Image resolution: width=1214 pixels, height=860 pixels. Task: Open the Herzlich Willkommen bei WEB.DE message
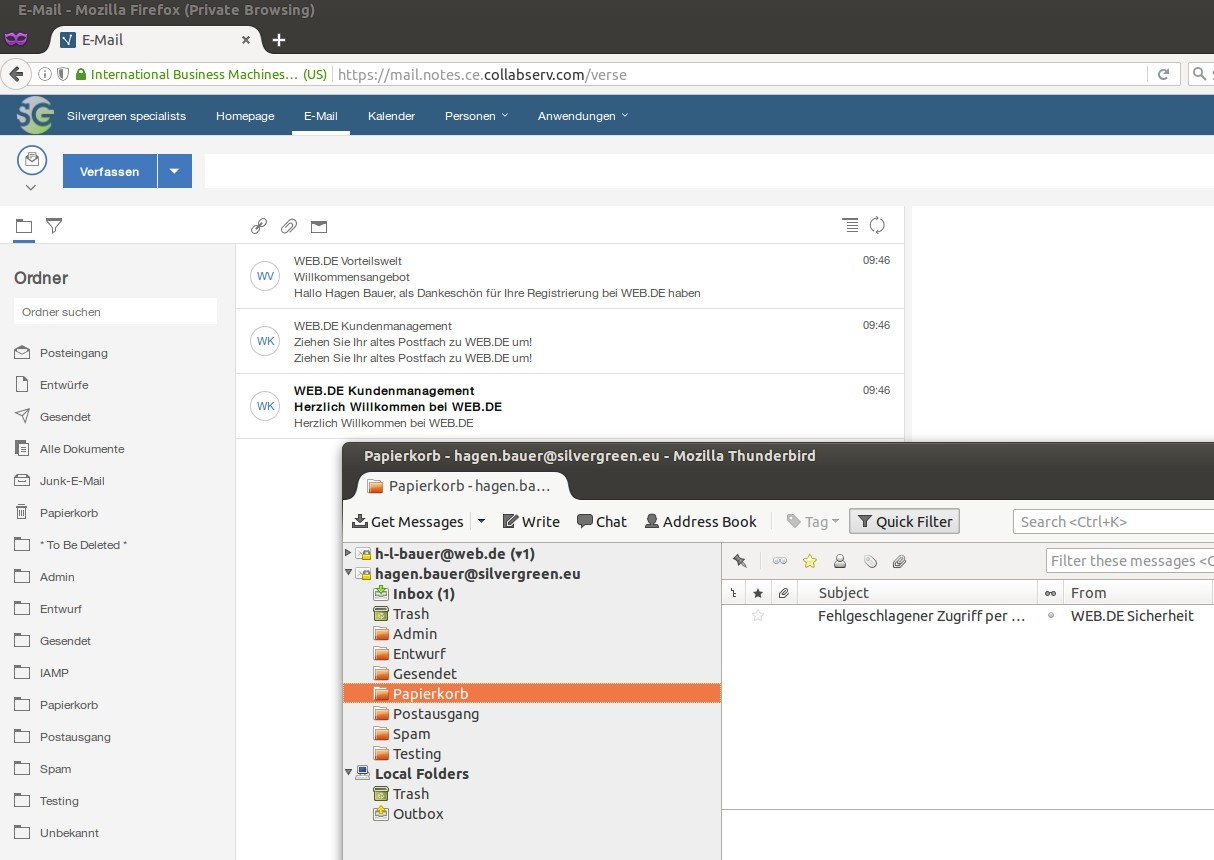(x=570, y=406)
